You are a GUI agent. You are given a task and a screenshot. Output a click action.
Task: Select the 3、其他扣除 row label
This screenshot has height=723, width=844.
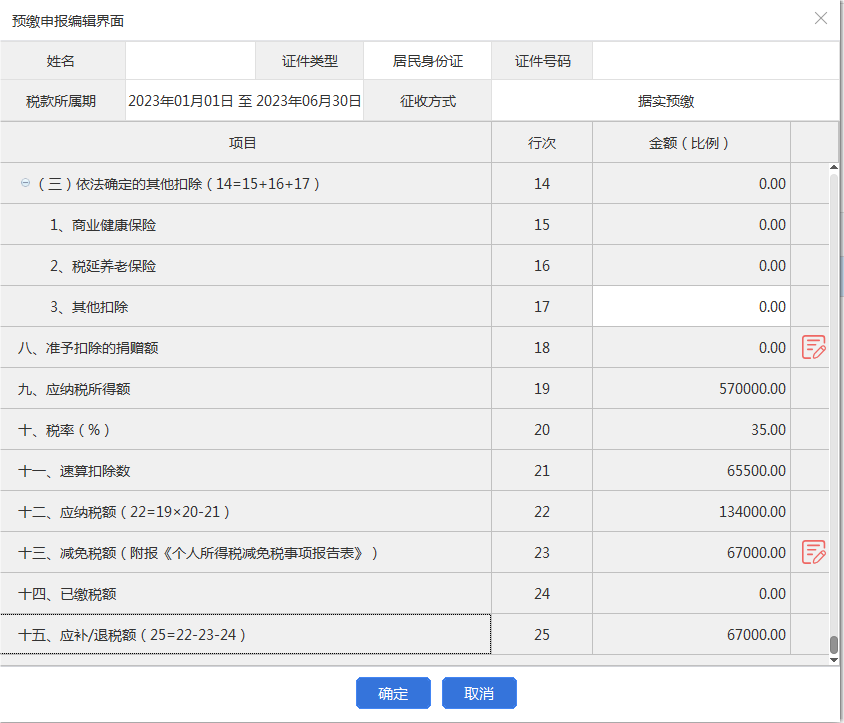click(x=89, y=307)
